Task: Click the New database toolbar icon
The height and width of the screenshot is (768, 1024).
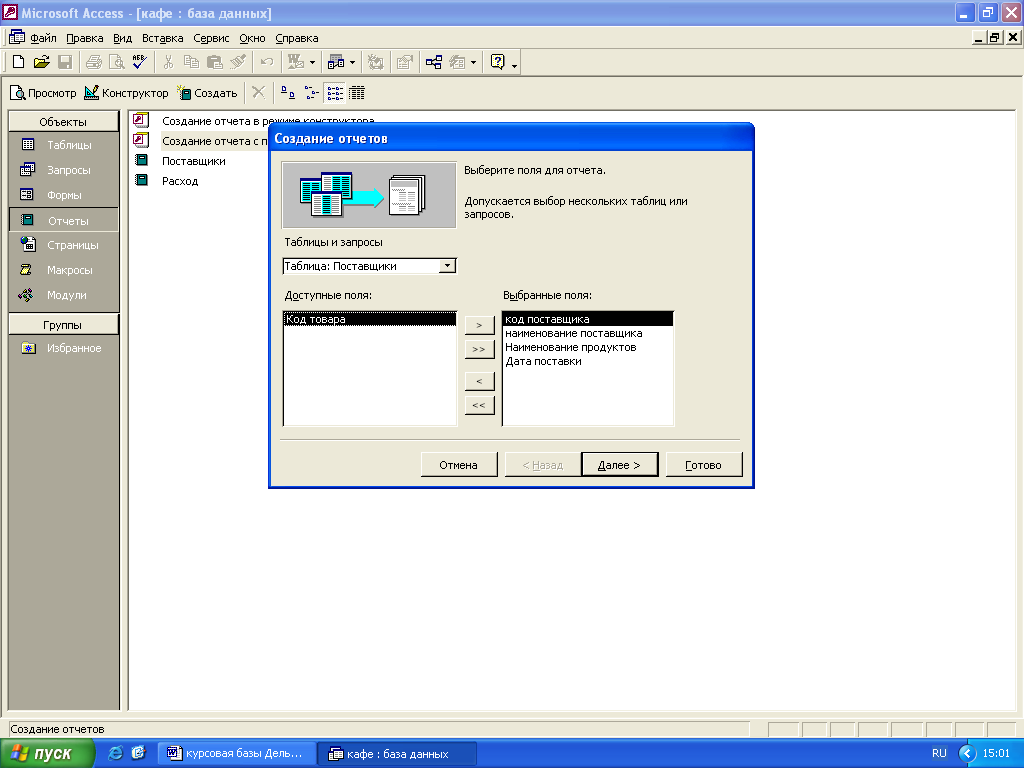Action: click(x=18, y=62)
